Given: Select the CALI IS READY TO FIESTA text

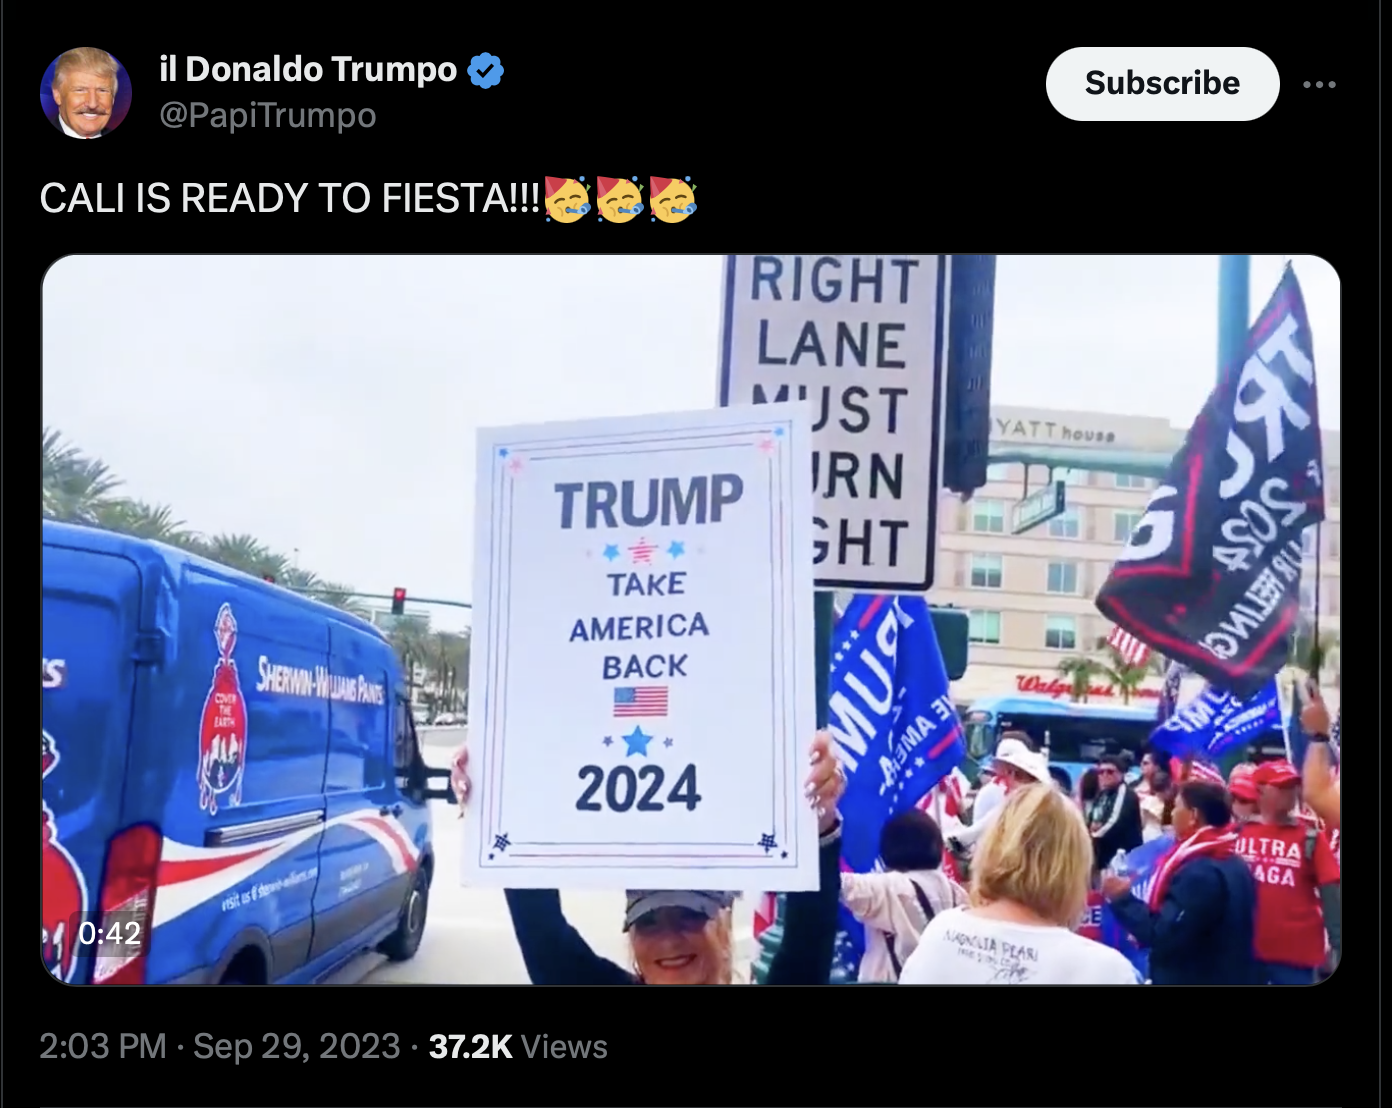Looking at the screenshot, I should [x=290, y=198].
